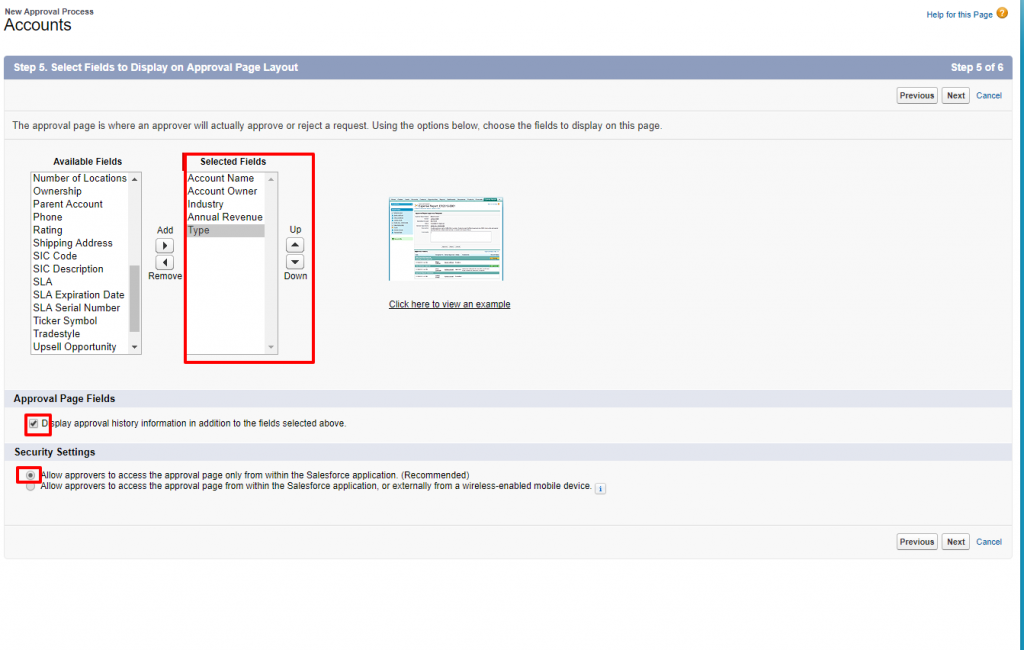Move selected field Down with arrow

point(295,262)
